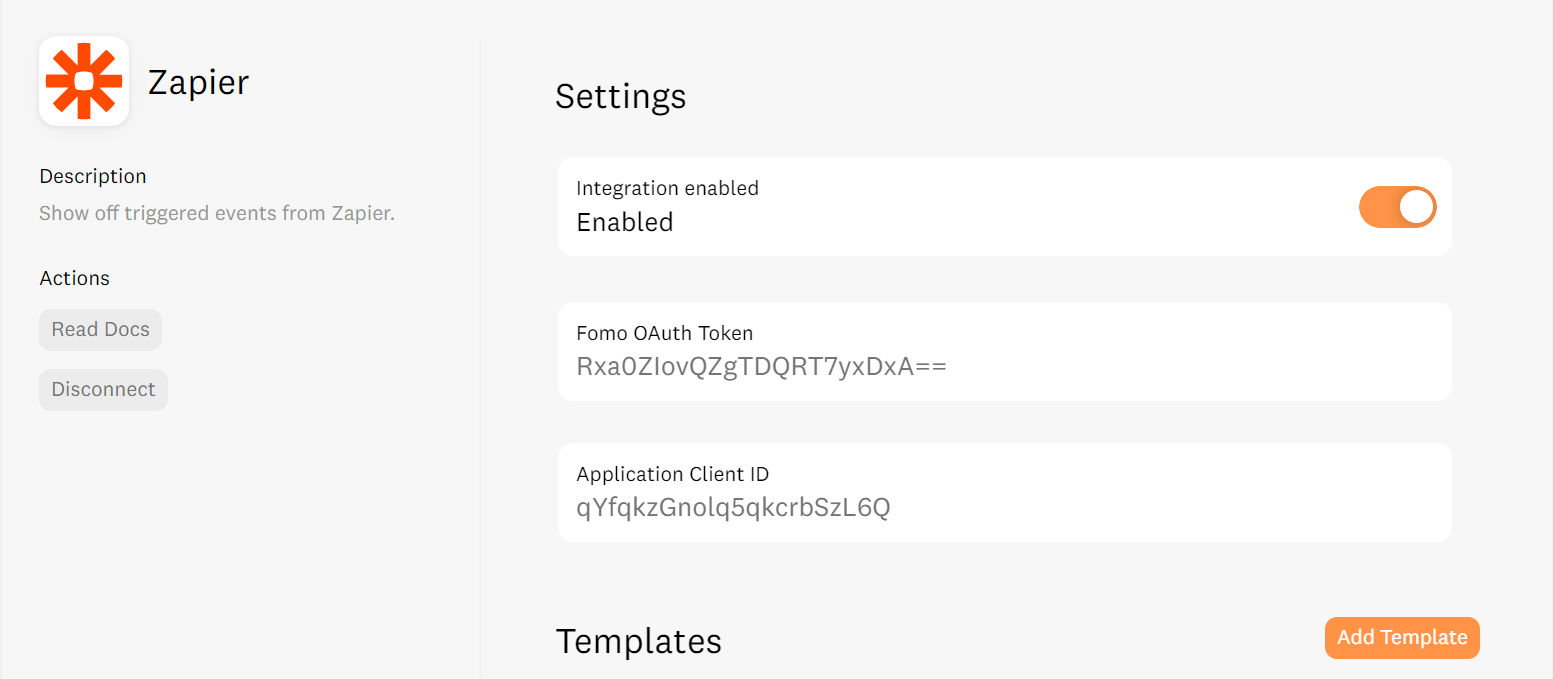Screen dimensions: 1553x679
Task: Click the Zapier title text
Action: [198, 82]
